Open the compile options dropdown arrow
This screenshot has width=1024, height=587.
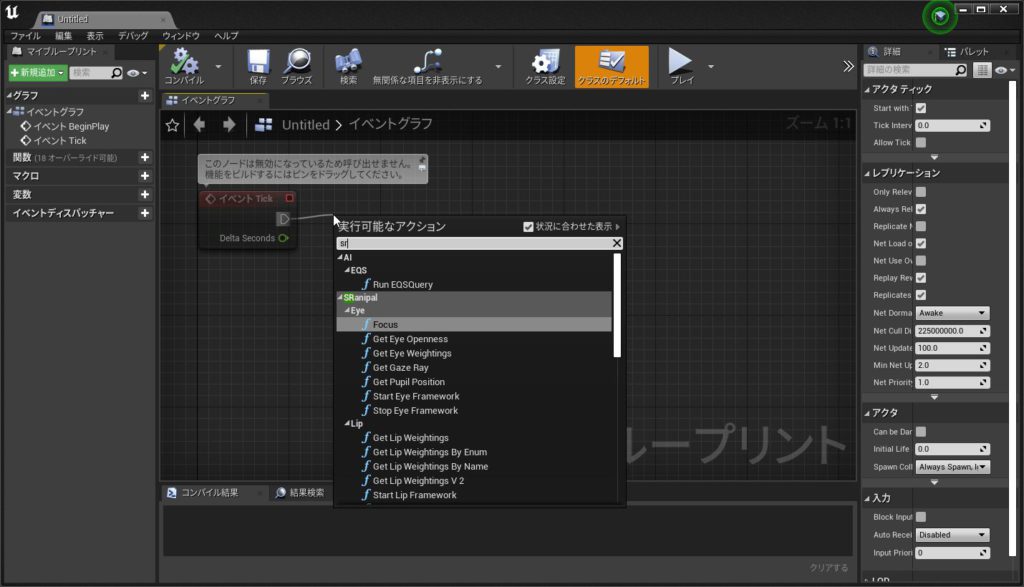pyautogui.click(x=218, y=67)
